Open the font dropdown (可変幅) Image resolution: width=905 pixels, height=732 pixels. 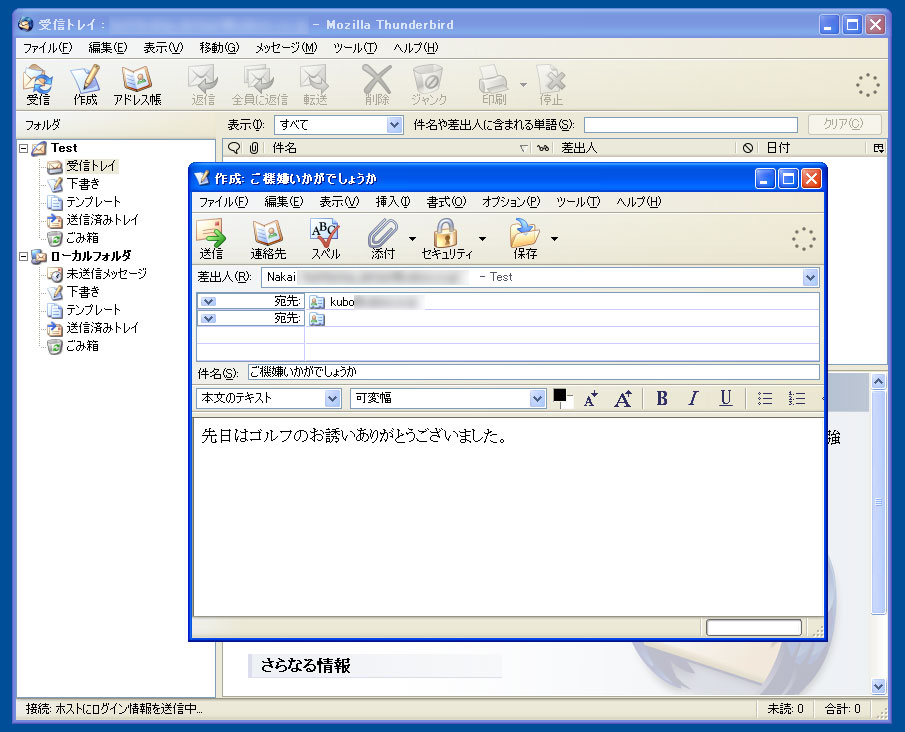tap(537, 398)
